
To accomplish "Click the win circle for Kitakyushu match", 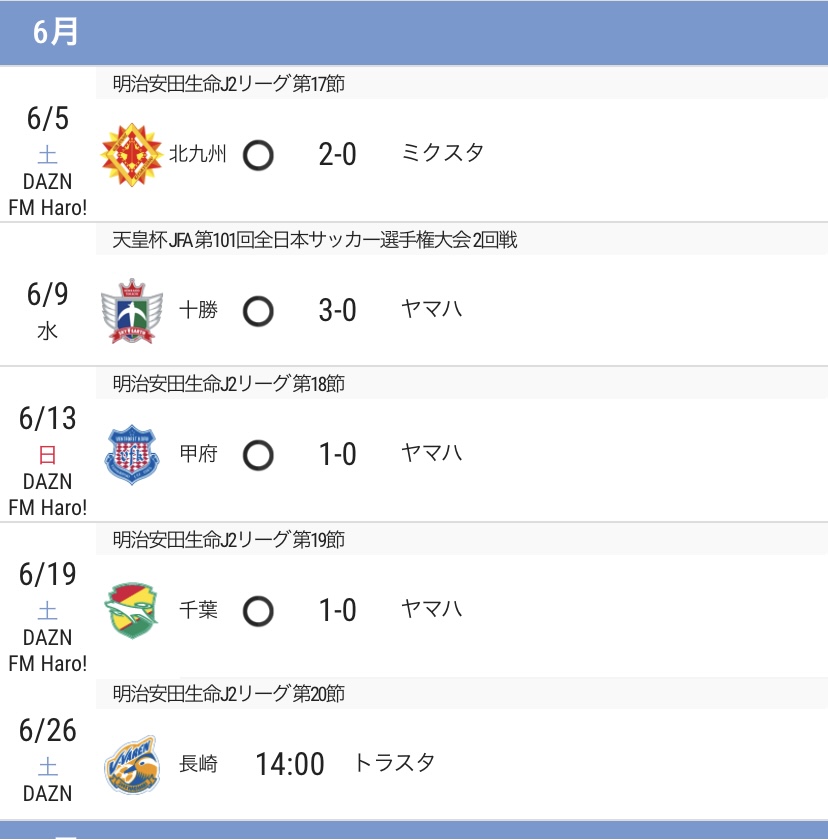I will coord(258,155).
